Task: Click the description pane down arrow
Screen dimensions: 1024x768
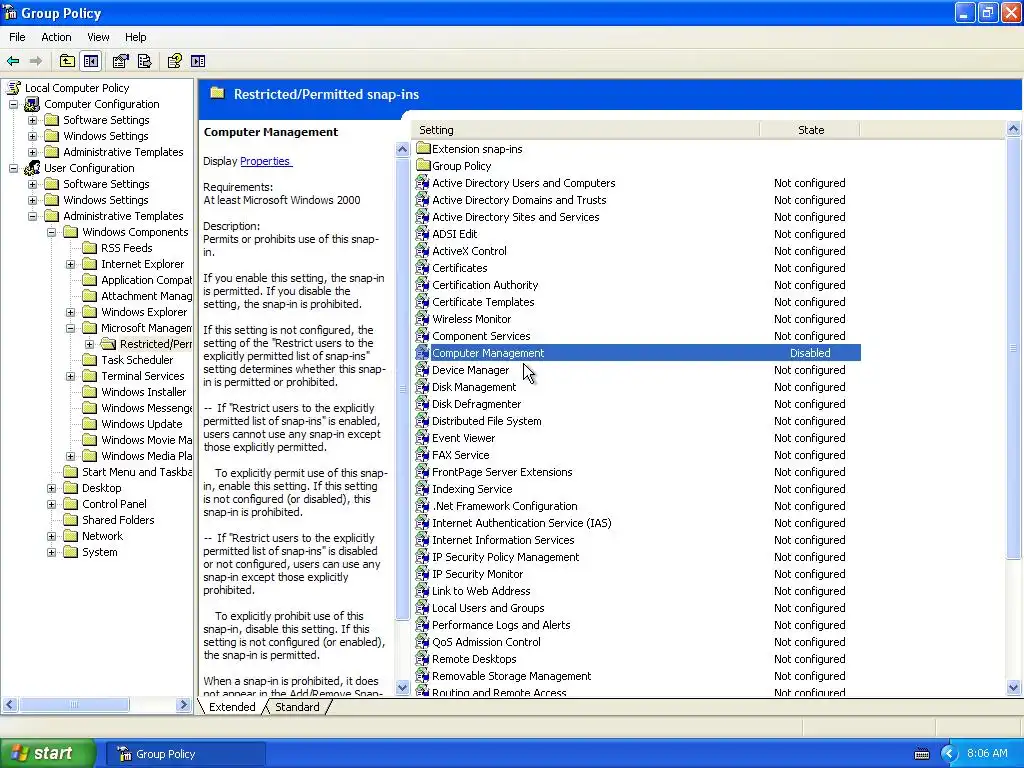Action: (402, 688)
